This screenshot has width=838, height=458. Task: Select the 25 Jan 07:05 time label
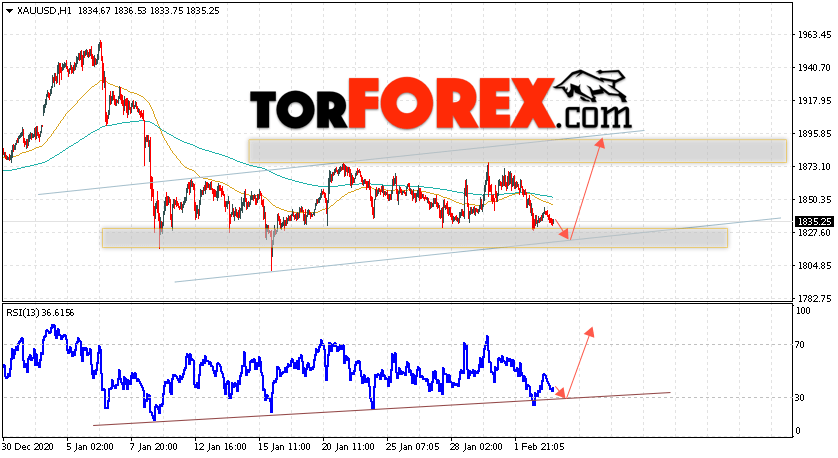click(413, 446)
